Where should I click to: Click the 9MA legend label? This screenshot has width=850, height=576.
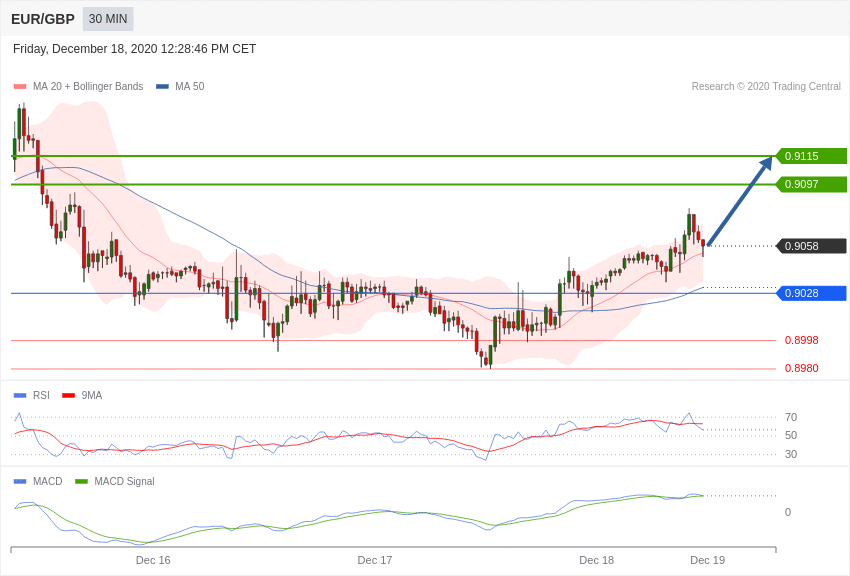(x=92, y=396)
